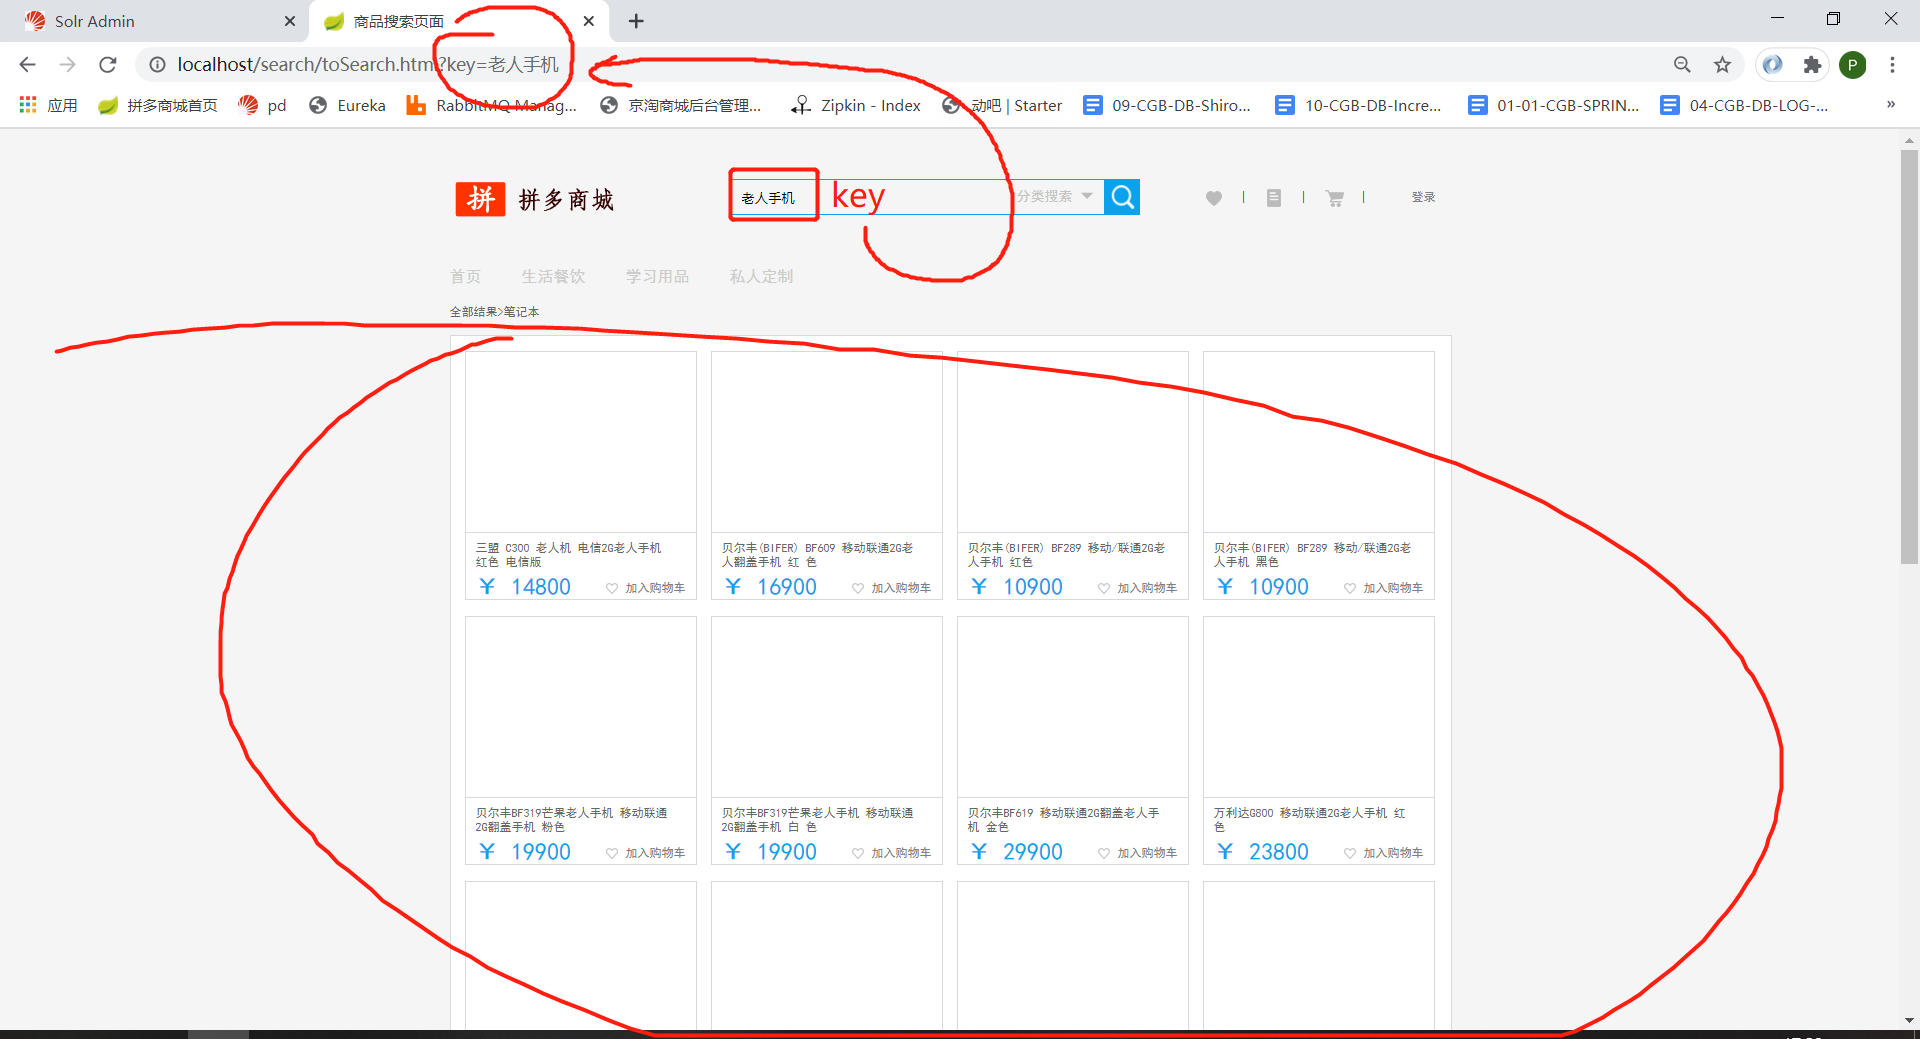Open the 私人定制 navigation item

[761, 276]
